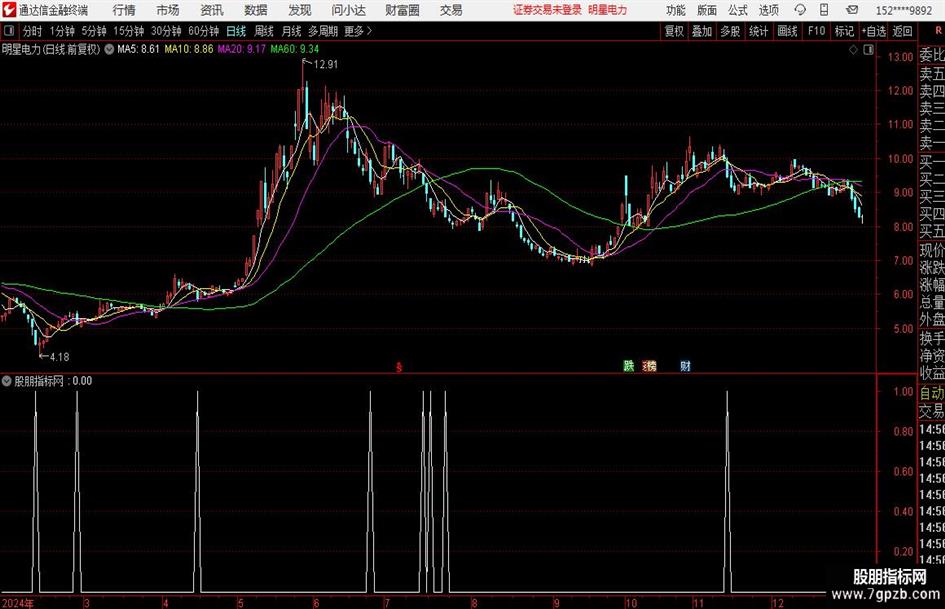Switch to 分时 intraday view

point(33,31)
